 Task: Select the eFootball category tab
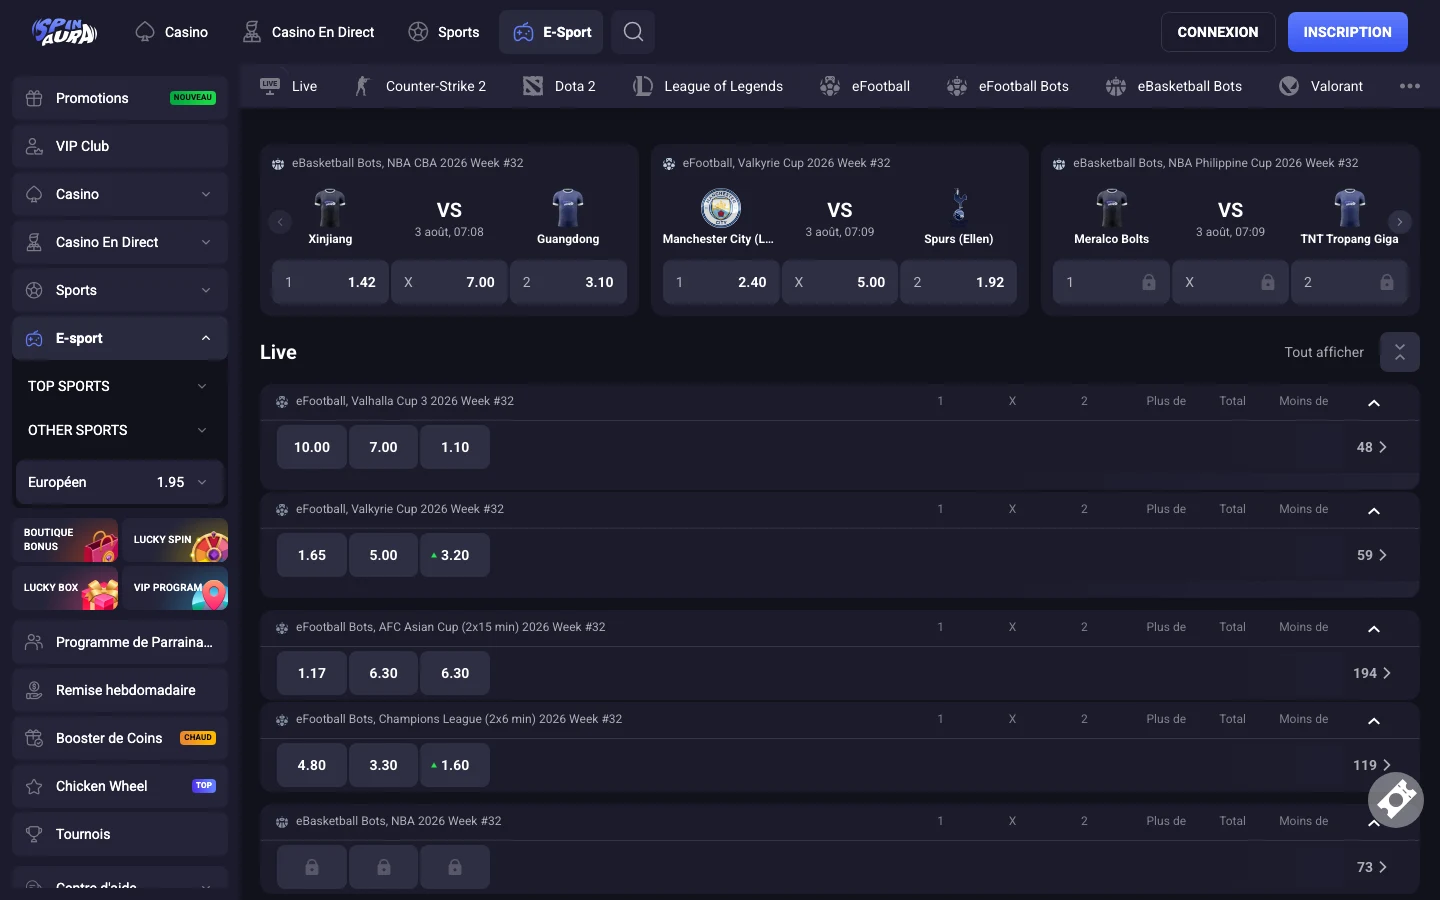pos(865,86)
